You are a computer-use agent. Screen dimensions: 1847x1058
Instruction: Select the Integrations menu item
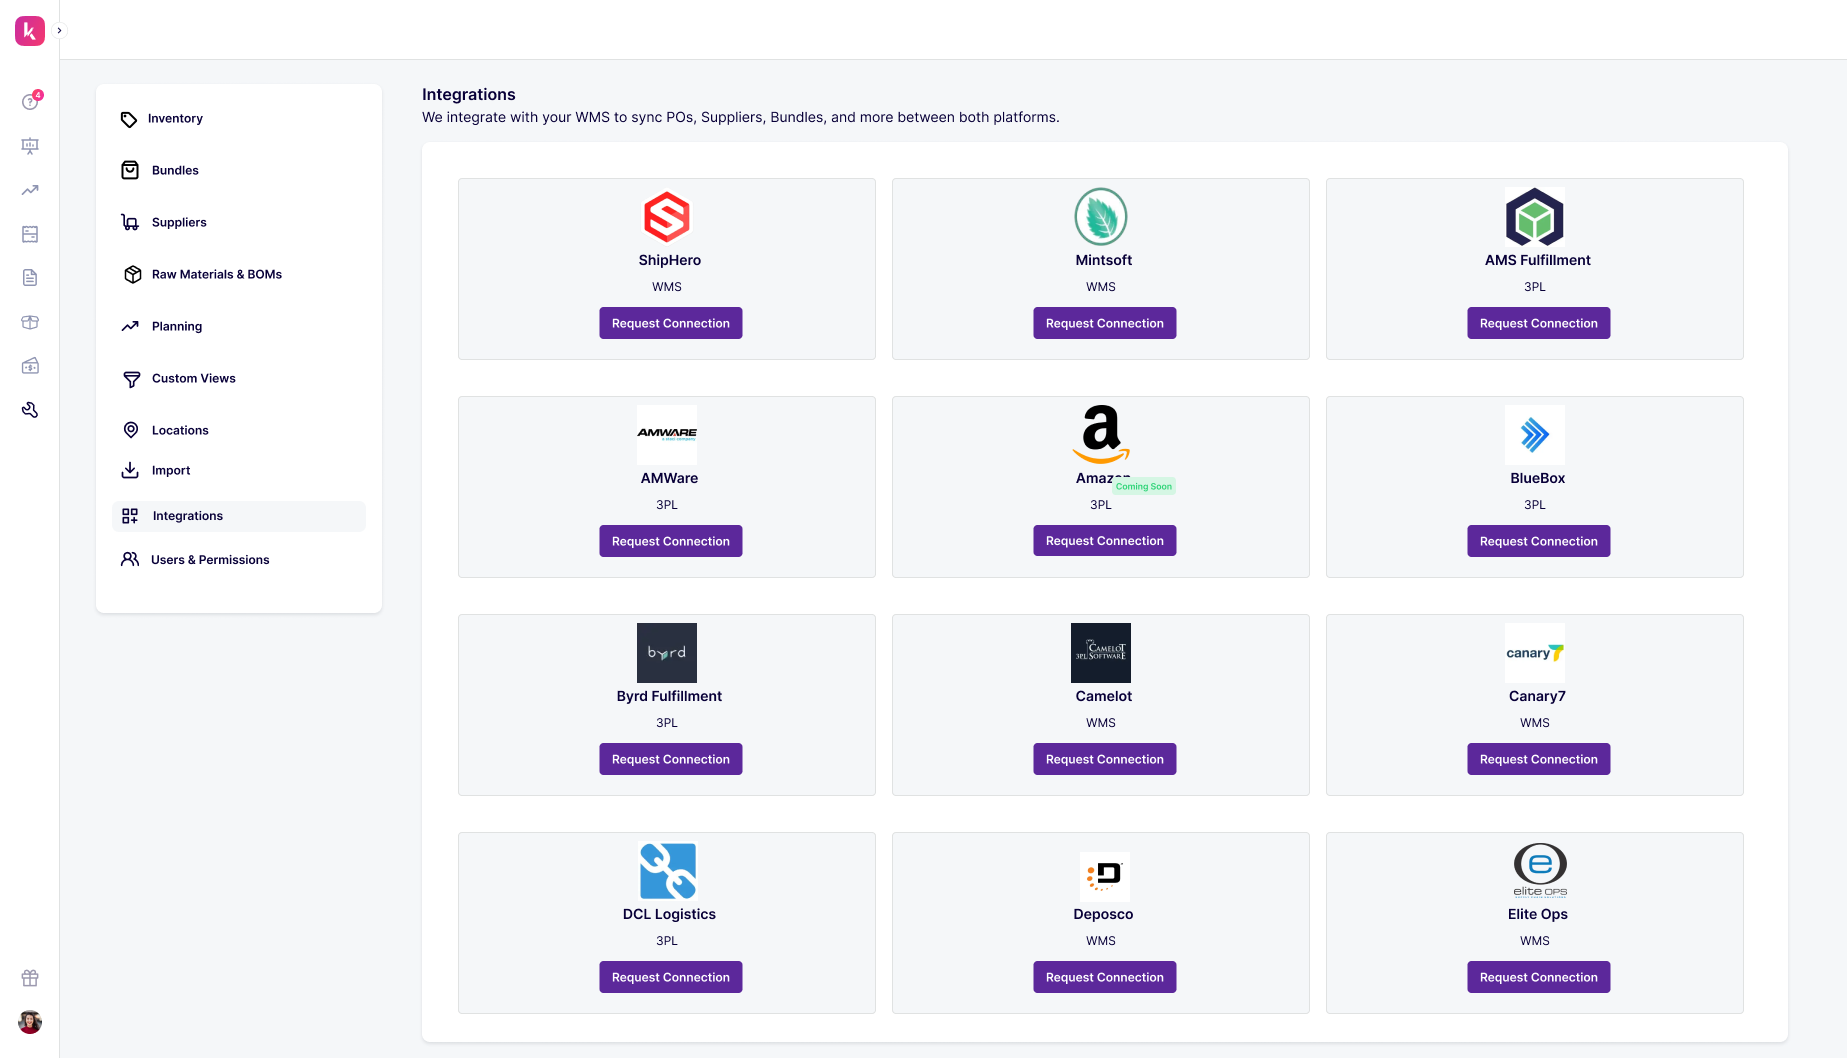(x=239, y=516)
